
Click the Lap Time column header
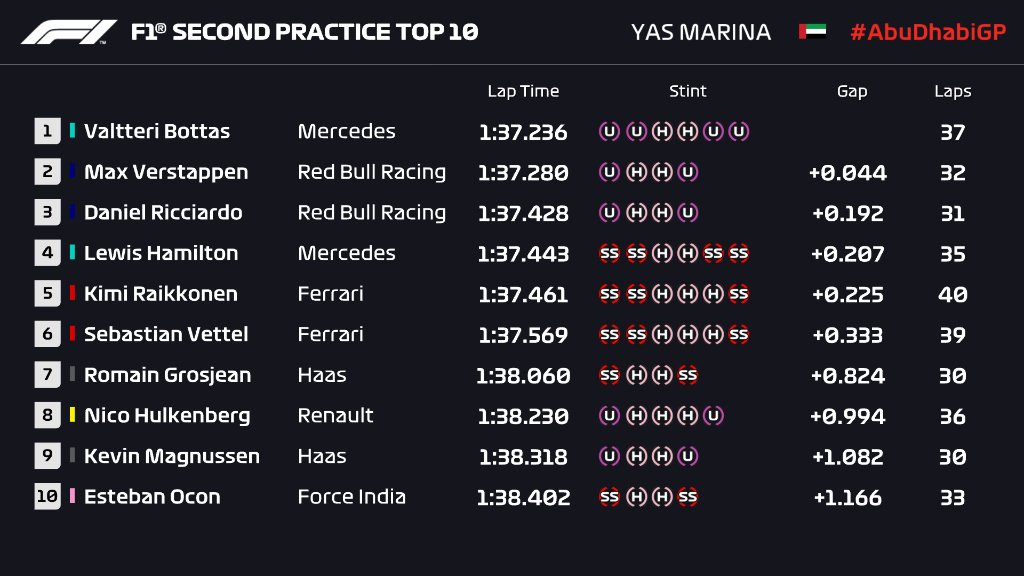click(523, 91)
